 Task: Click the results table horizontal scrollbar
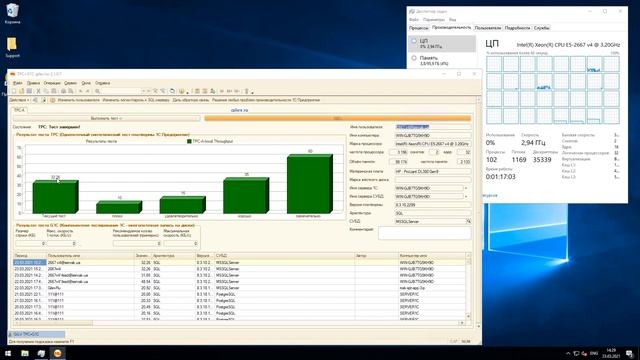click(239, 323)
